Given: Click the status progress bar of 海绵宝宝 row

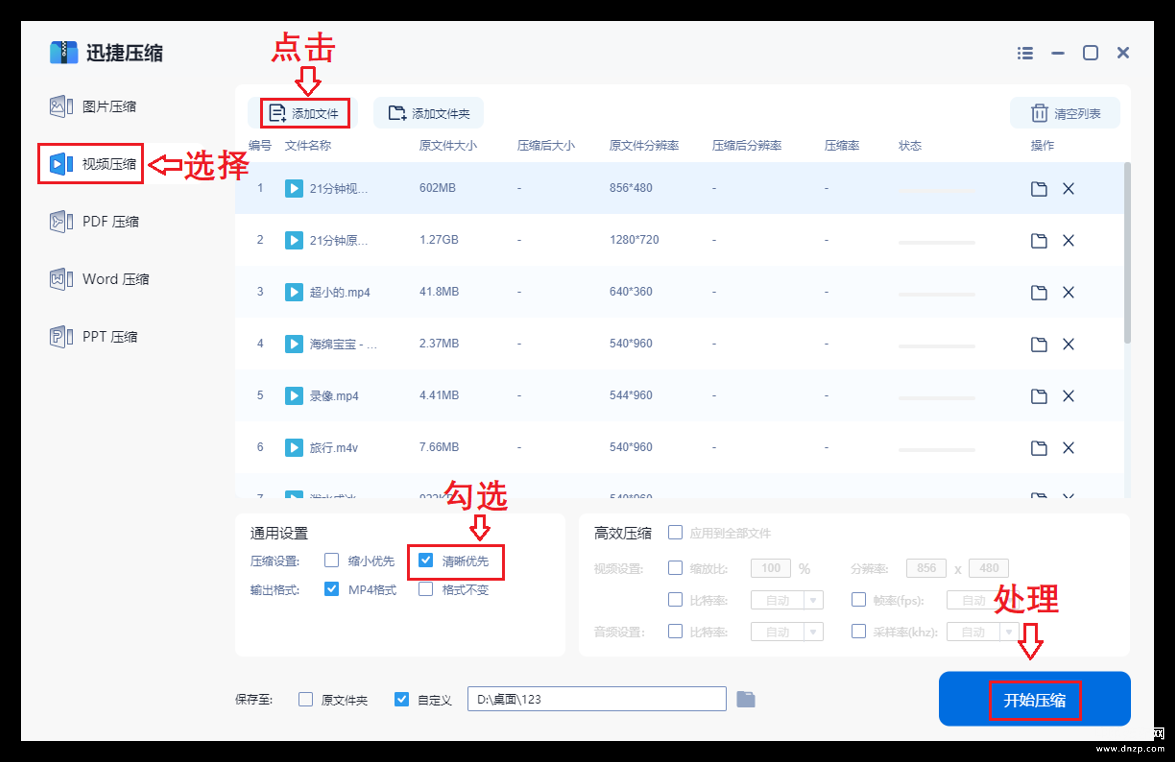Looking at the screenshot, I should click(937, 345).
